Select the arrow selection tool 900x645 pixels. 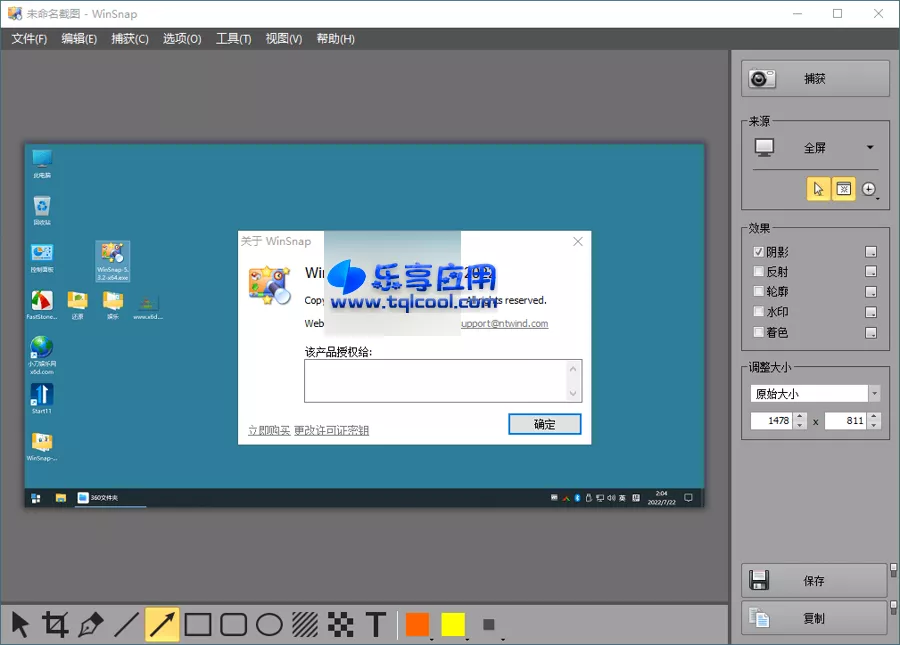18,623
